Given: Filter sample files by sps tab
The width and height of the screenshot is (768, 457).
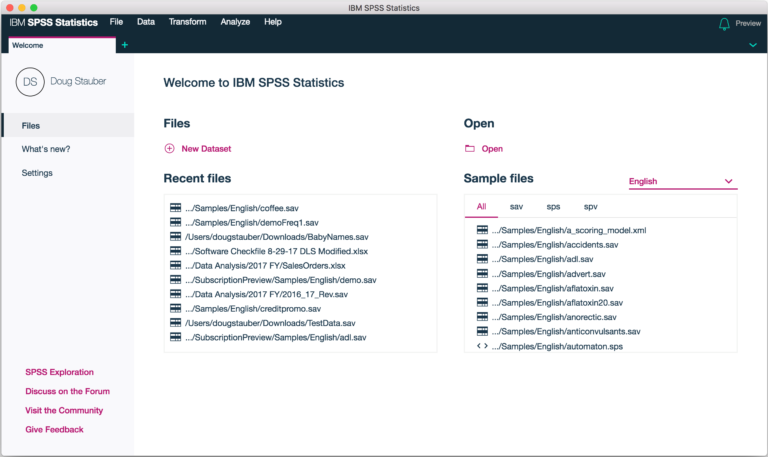Looking at the screenshot, I should tap(553, 207).
